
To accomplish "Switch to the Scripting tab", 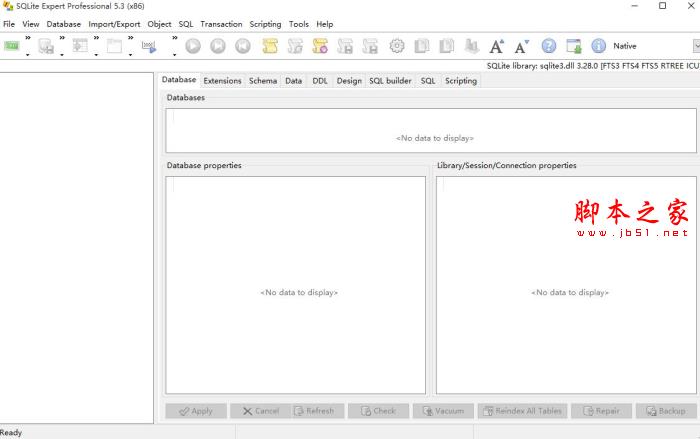I will [461, 81].
